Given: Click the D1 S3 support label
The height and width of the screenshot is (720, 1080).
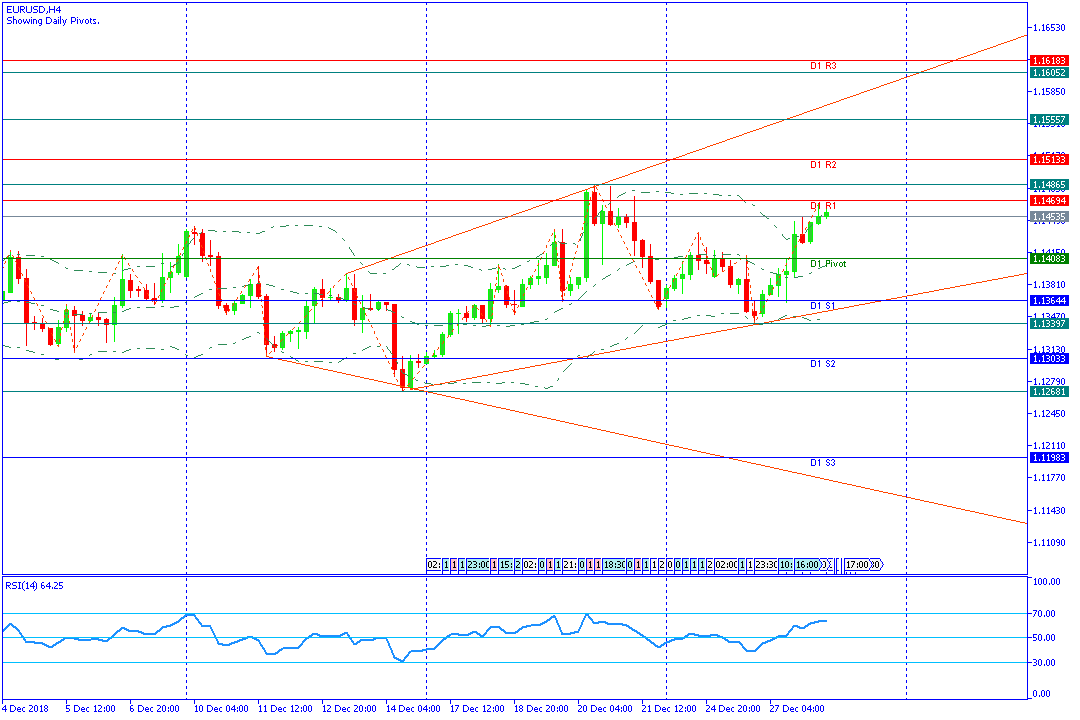Looking at the screenshot, I should [823, 463].
